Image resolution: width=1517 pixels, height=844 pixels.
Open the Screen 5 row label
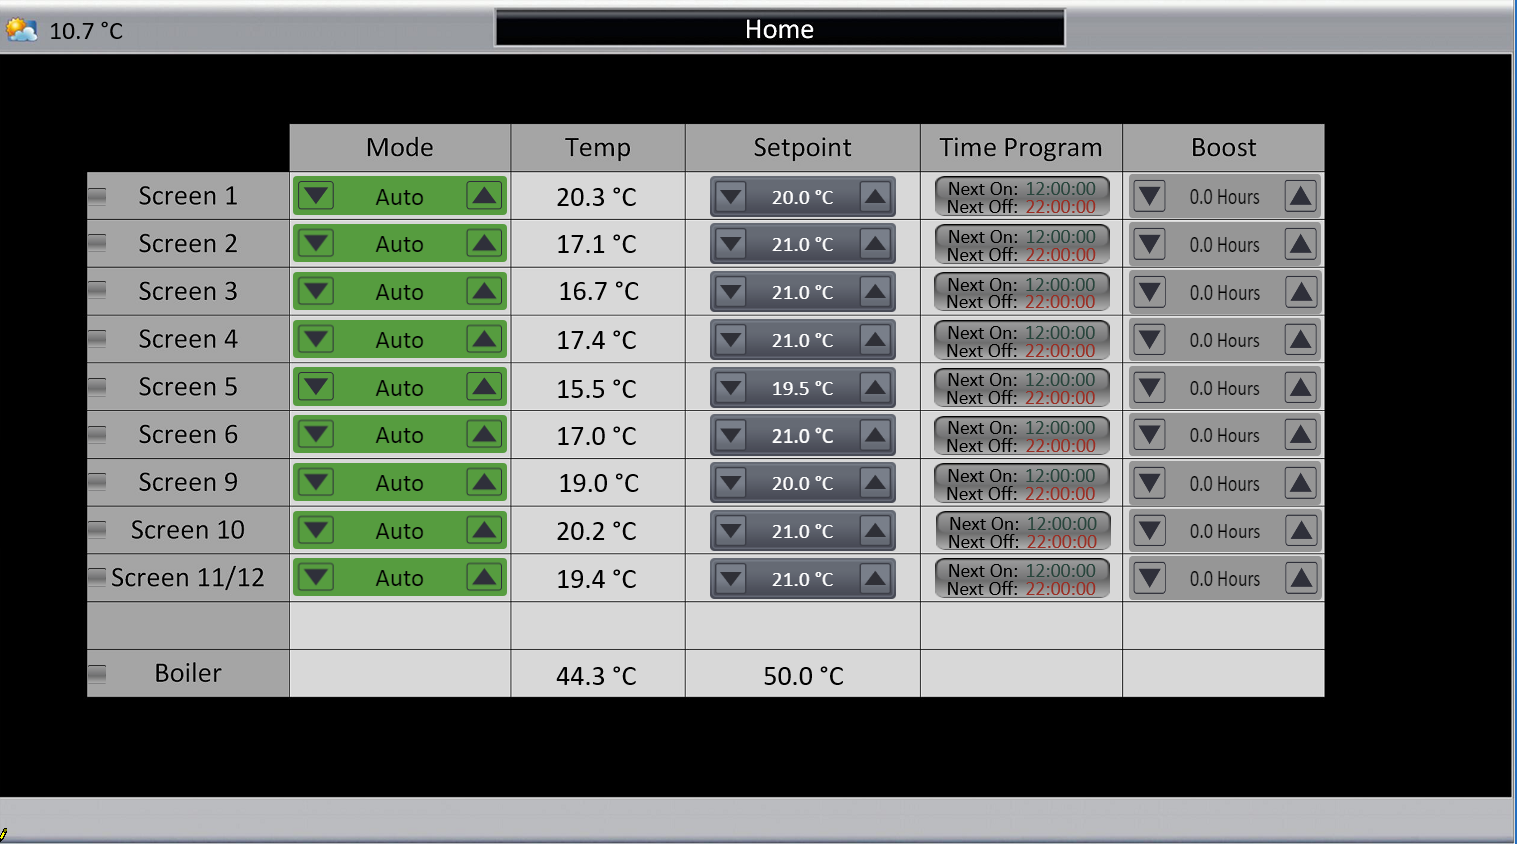188,387
